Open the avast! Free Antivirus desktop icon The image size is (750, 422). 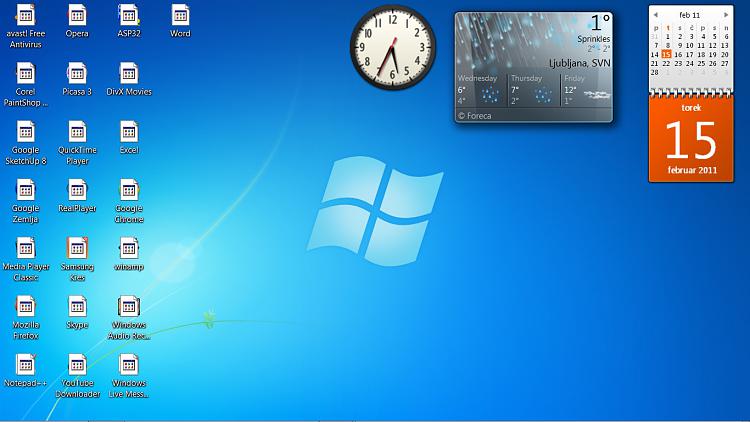coord(25,26)
